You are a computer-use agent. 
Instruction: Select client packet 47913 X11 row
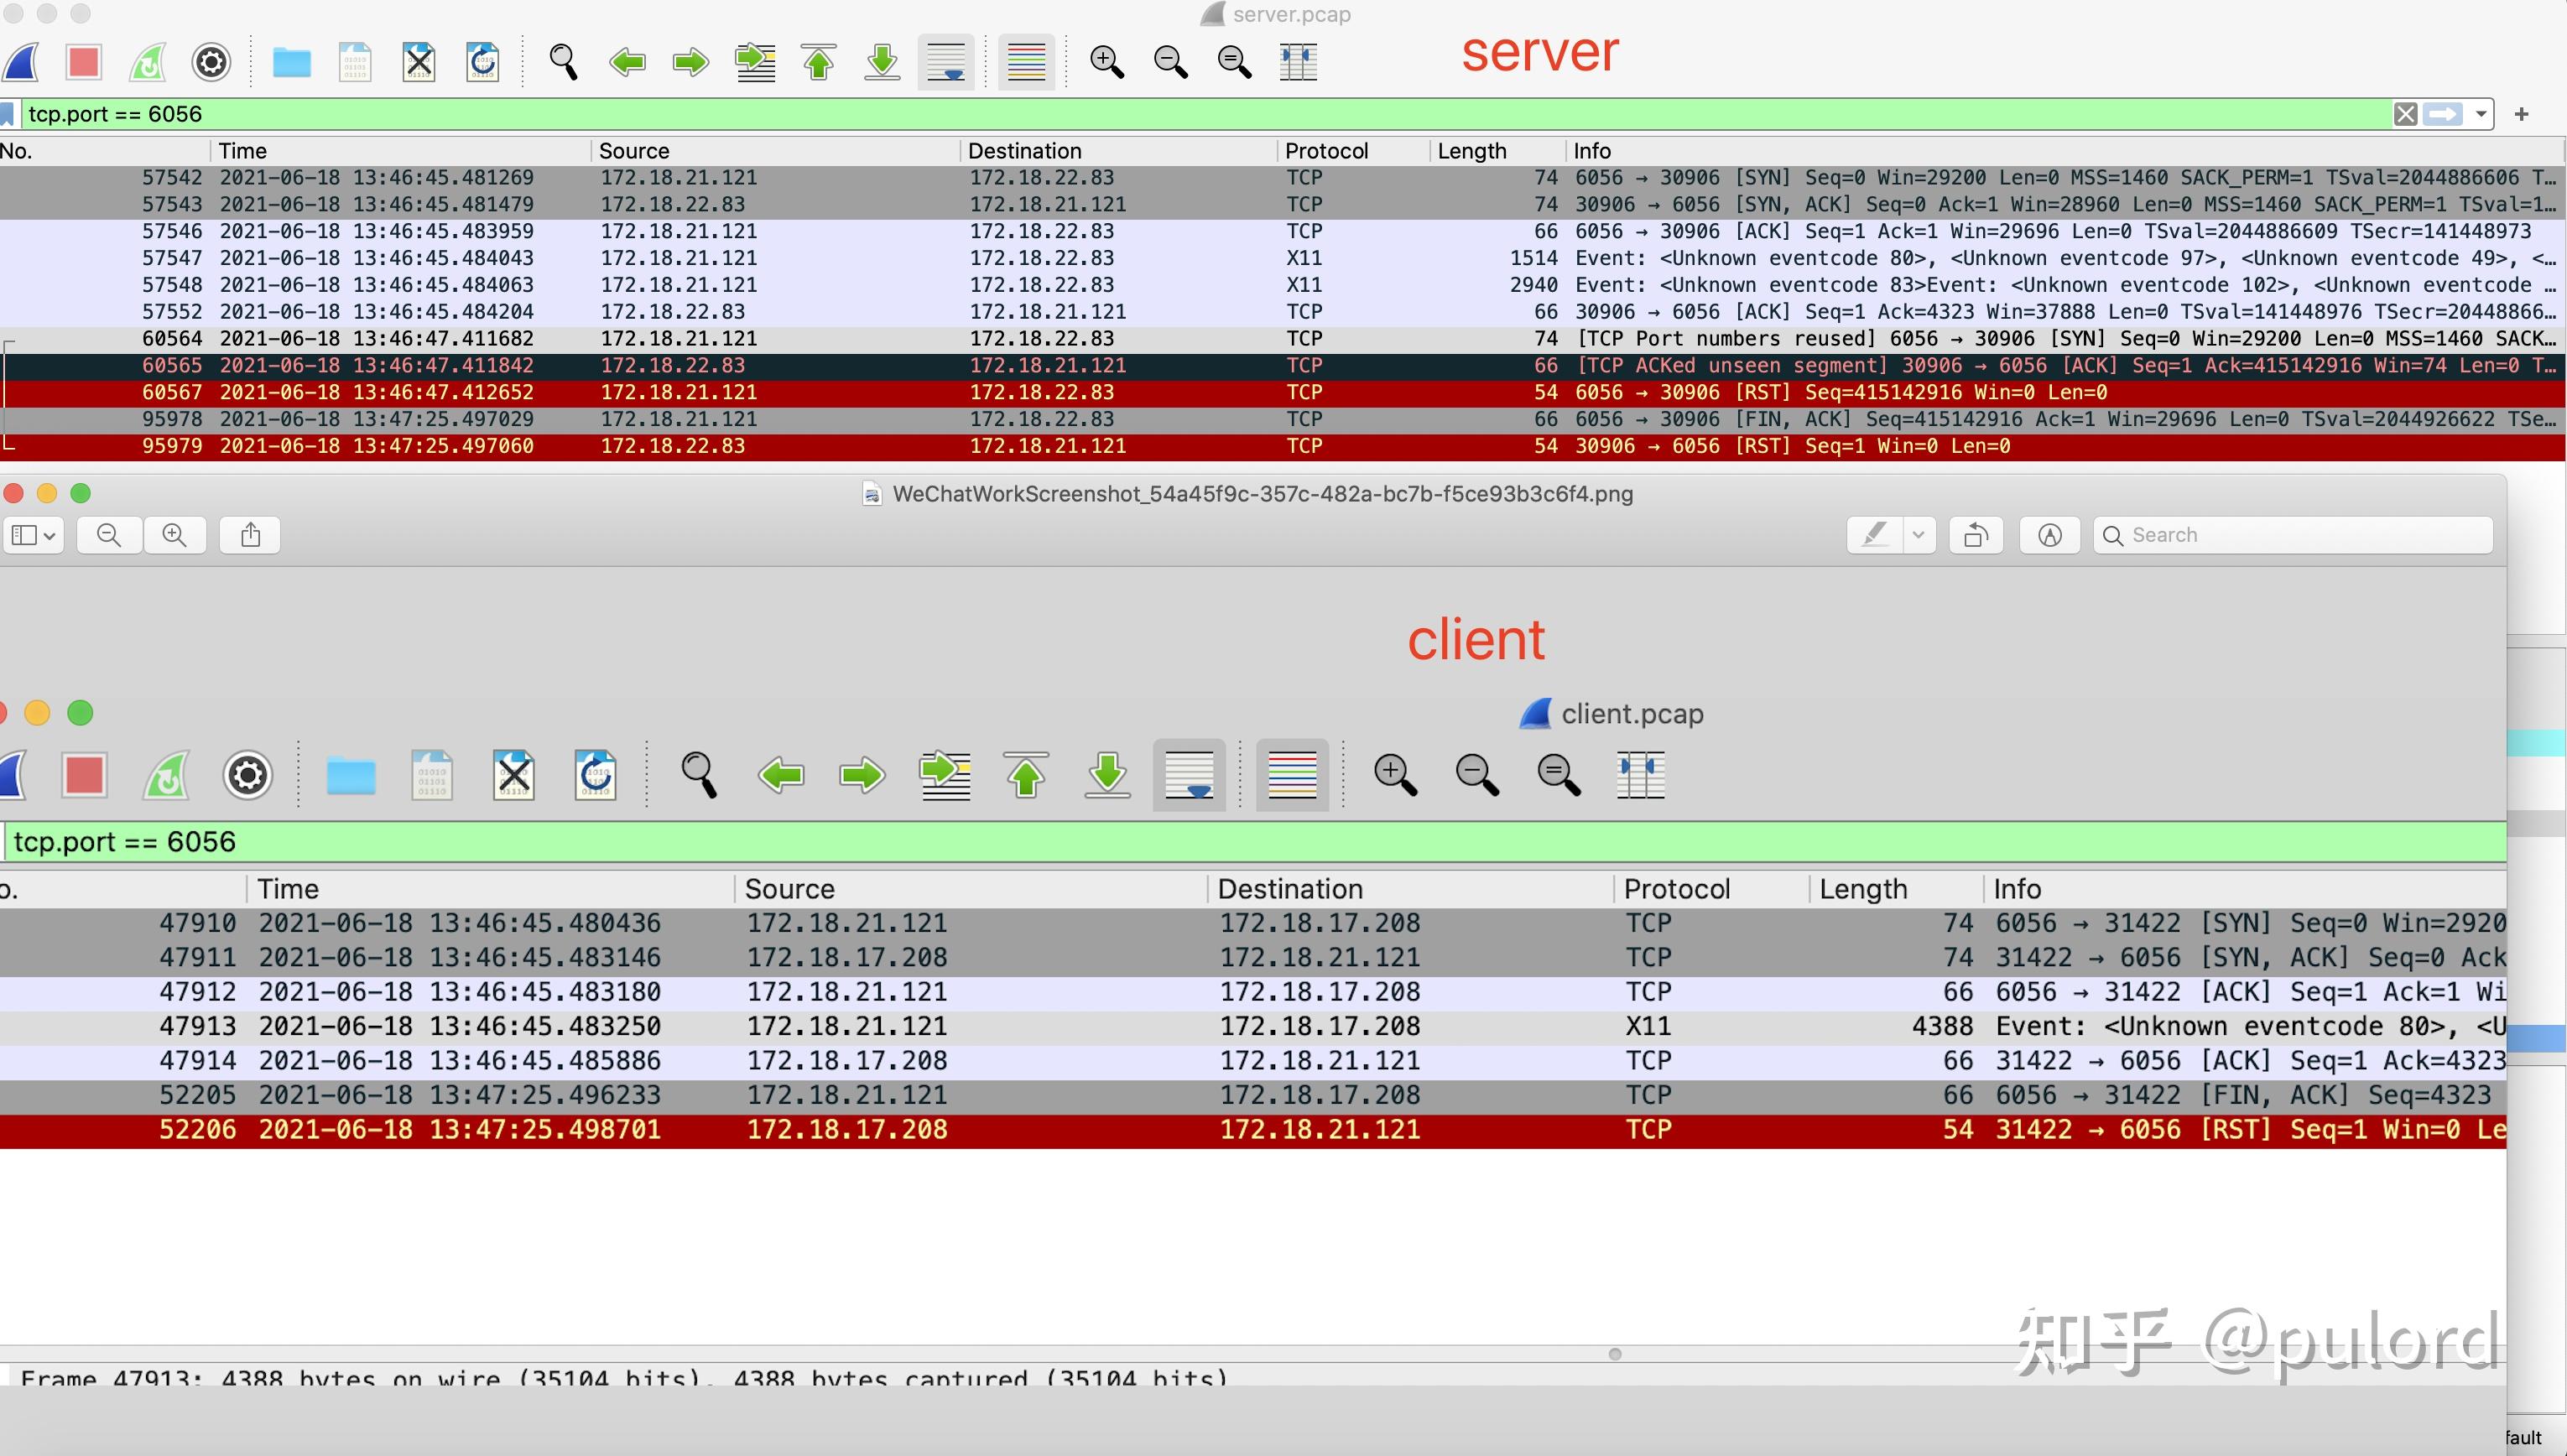(x=1253, y=1027)
